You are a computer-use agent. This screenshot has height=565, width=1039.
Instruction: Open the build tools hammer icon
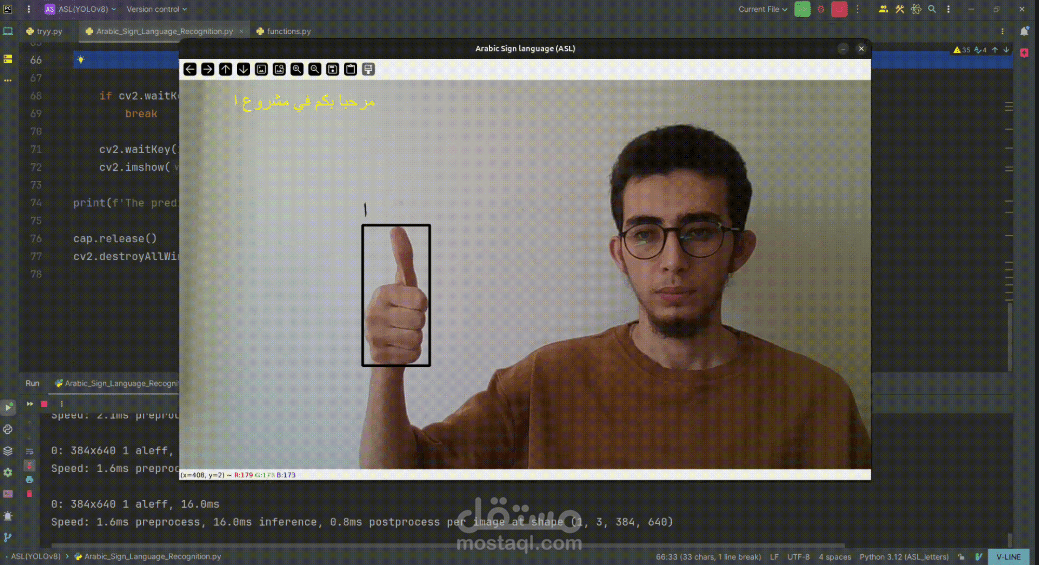[900, 9]
